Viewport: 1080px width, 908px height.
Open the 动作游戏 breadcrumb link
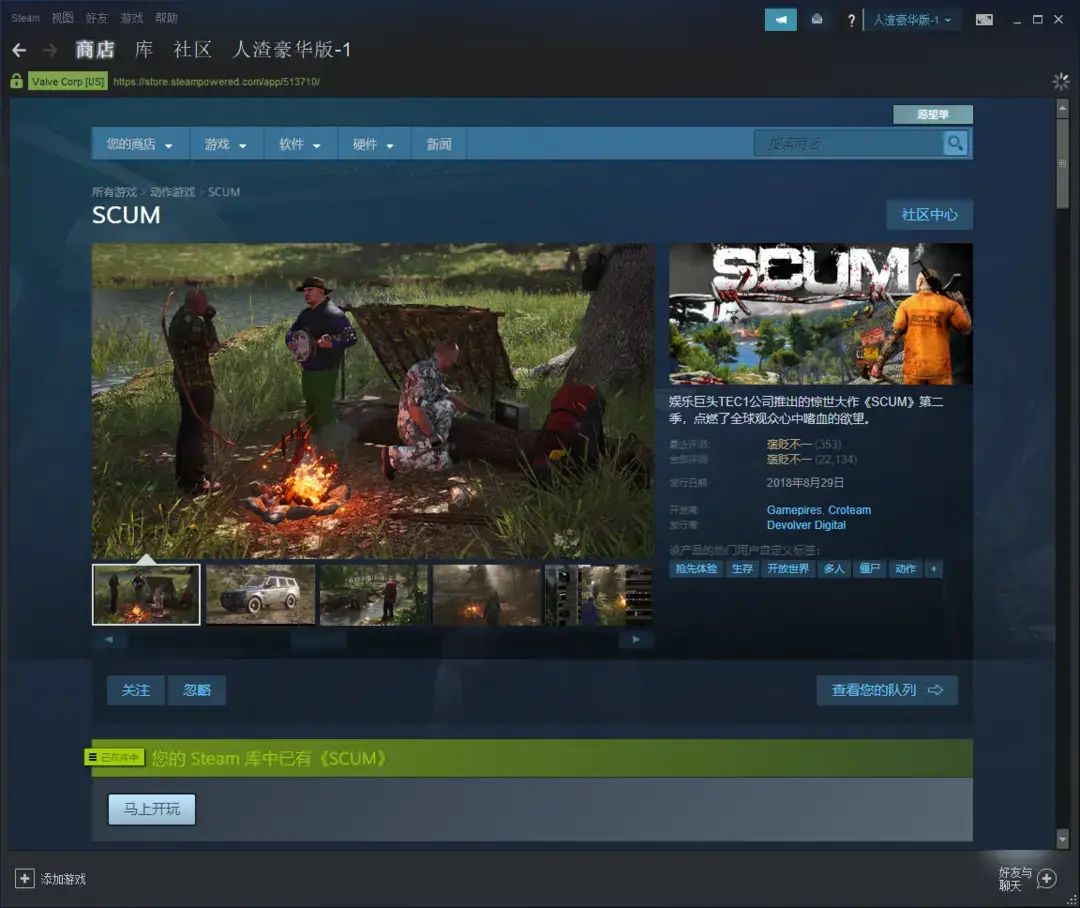pos(172,192)
